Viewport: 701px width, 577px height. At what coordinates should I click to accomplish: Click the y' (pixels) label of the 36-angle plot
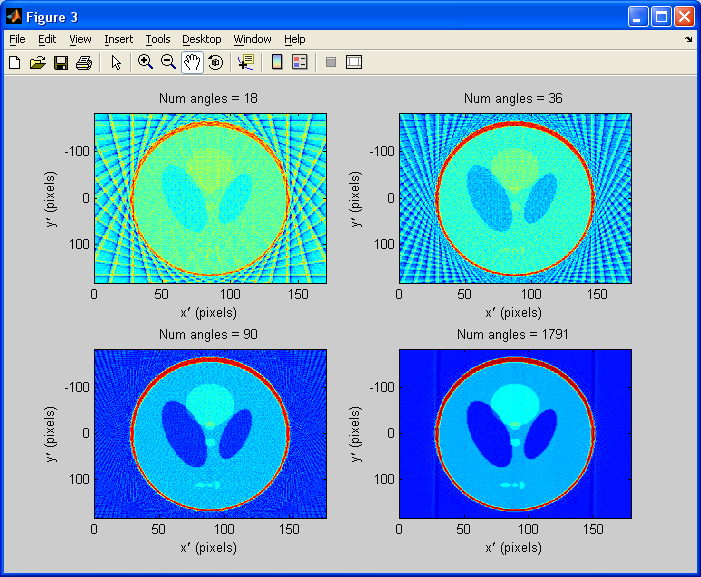356,199
